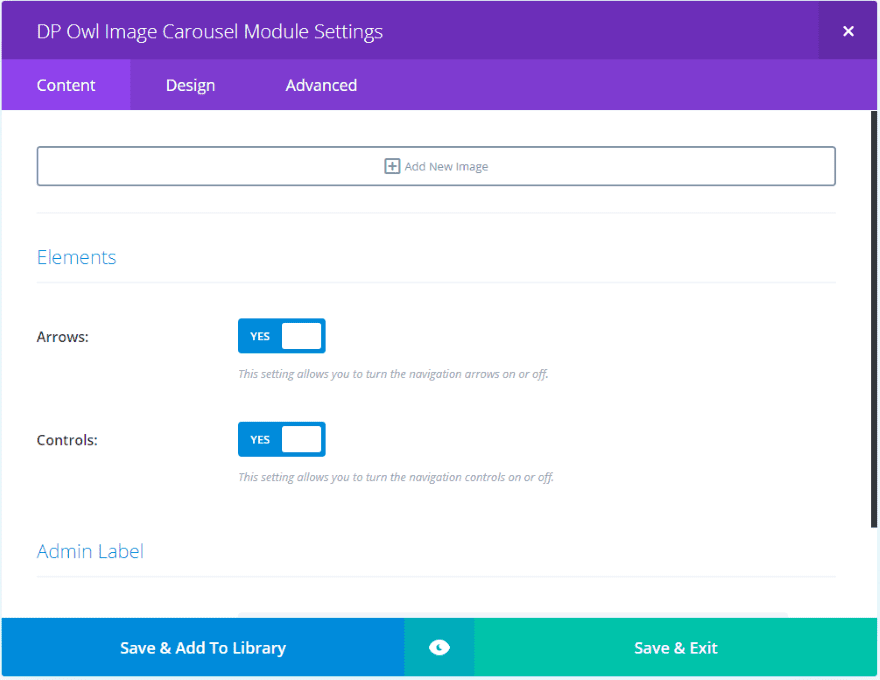Image resolution: width=880 pixels, height=680 pixels.
Task: Open the Design tab
Action: click(190, 85)
